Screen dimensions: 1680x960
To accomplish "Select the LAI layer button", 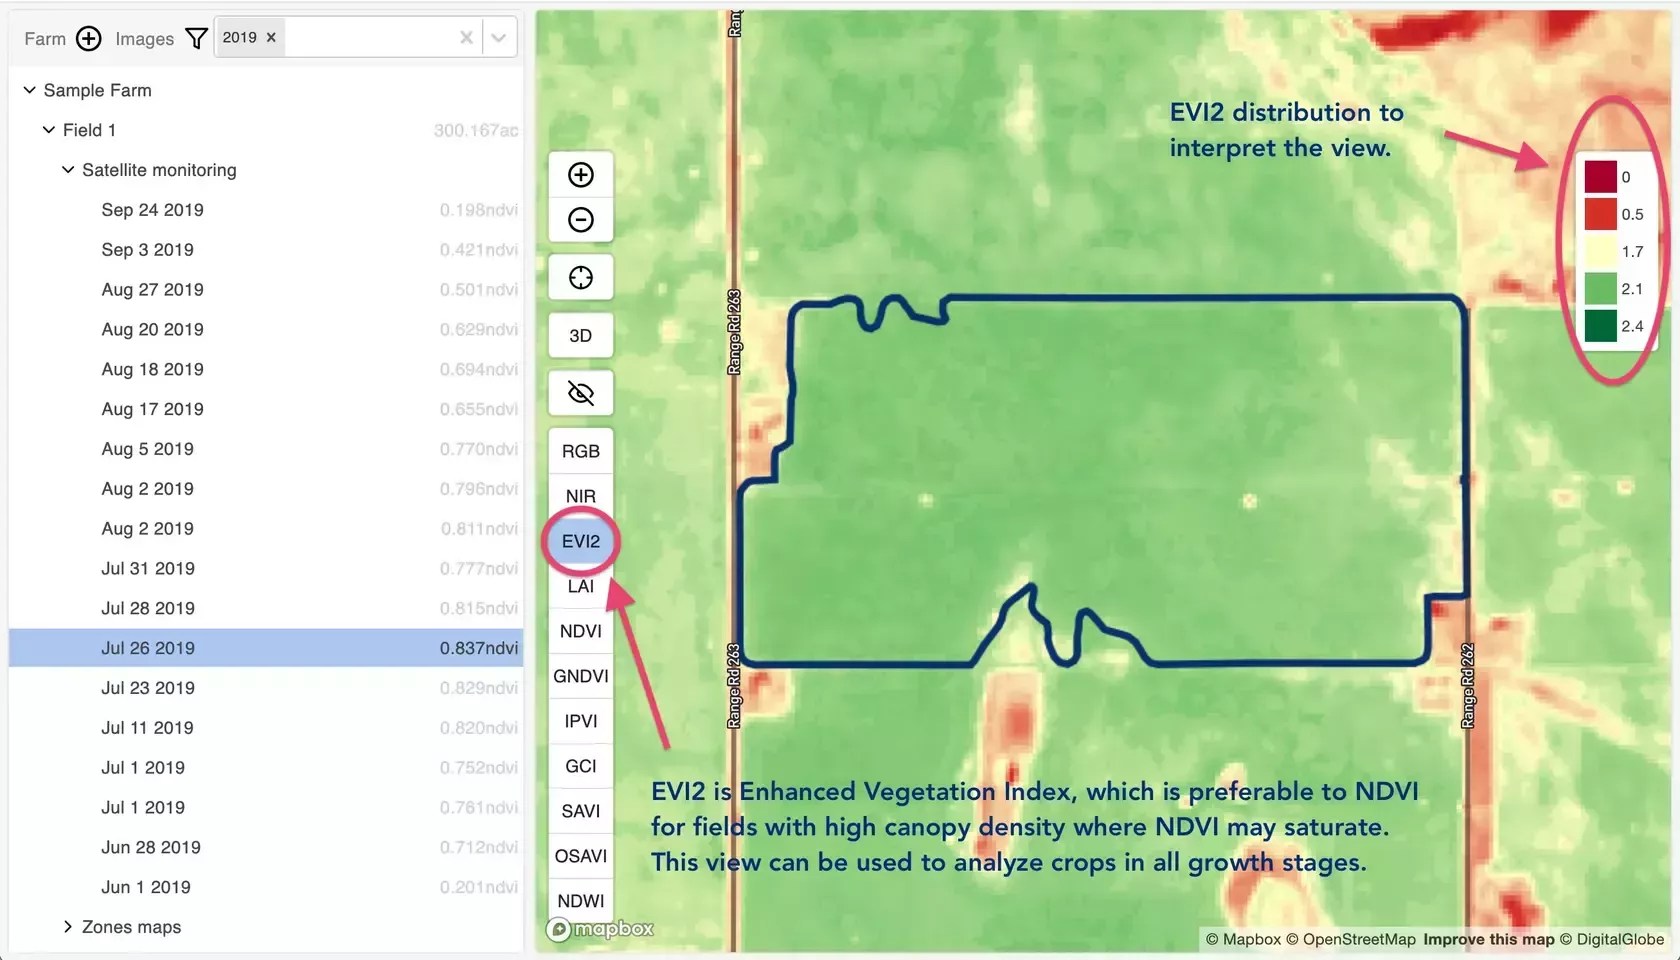I will (x=580, y=586).
